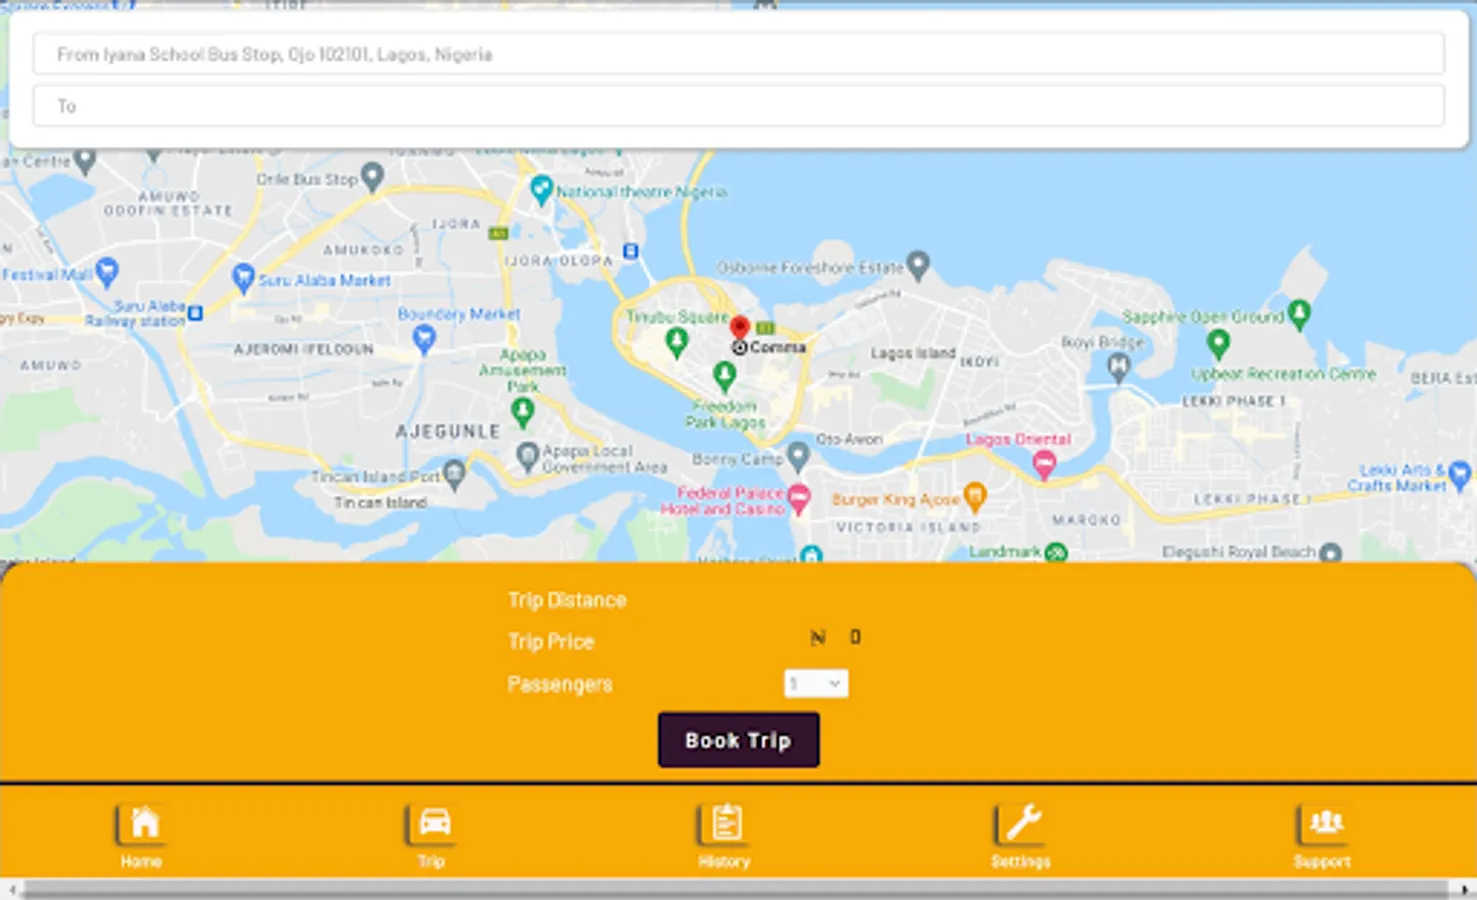Select the Bonny Camp marker

[798, 457]
